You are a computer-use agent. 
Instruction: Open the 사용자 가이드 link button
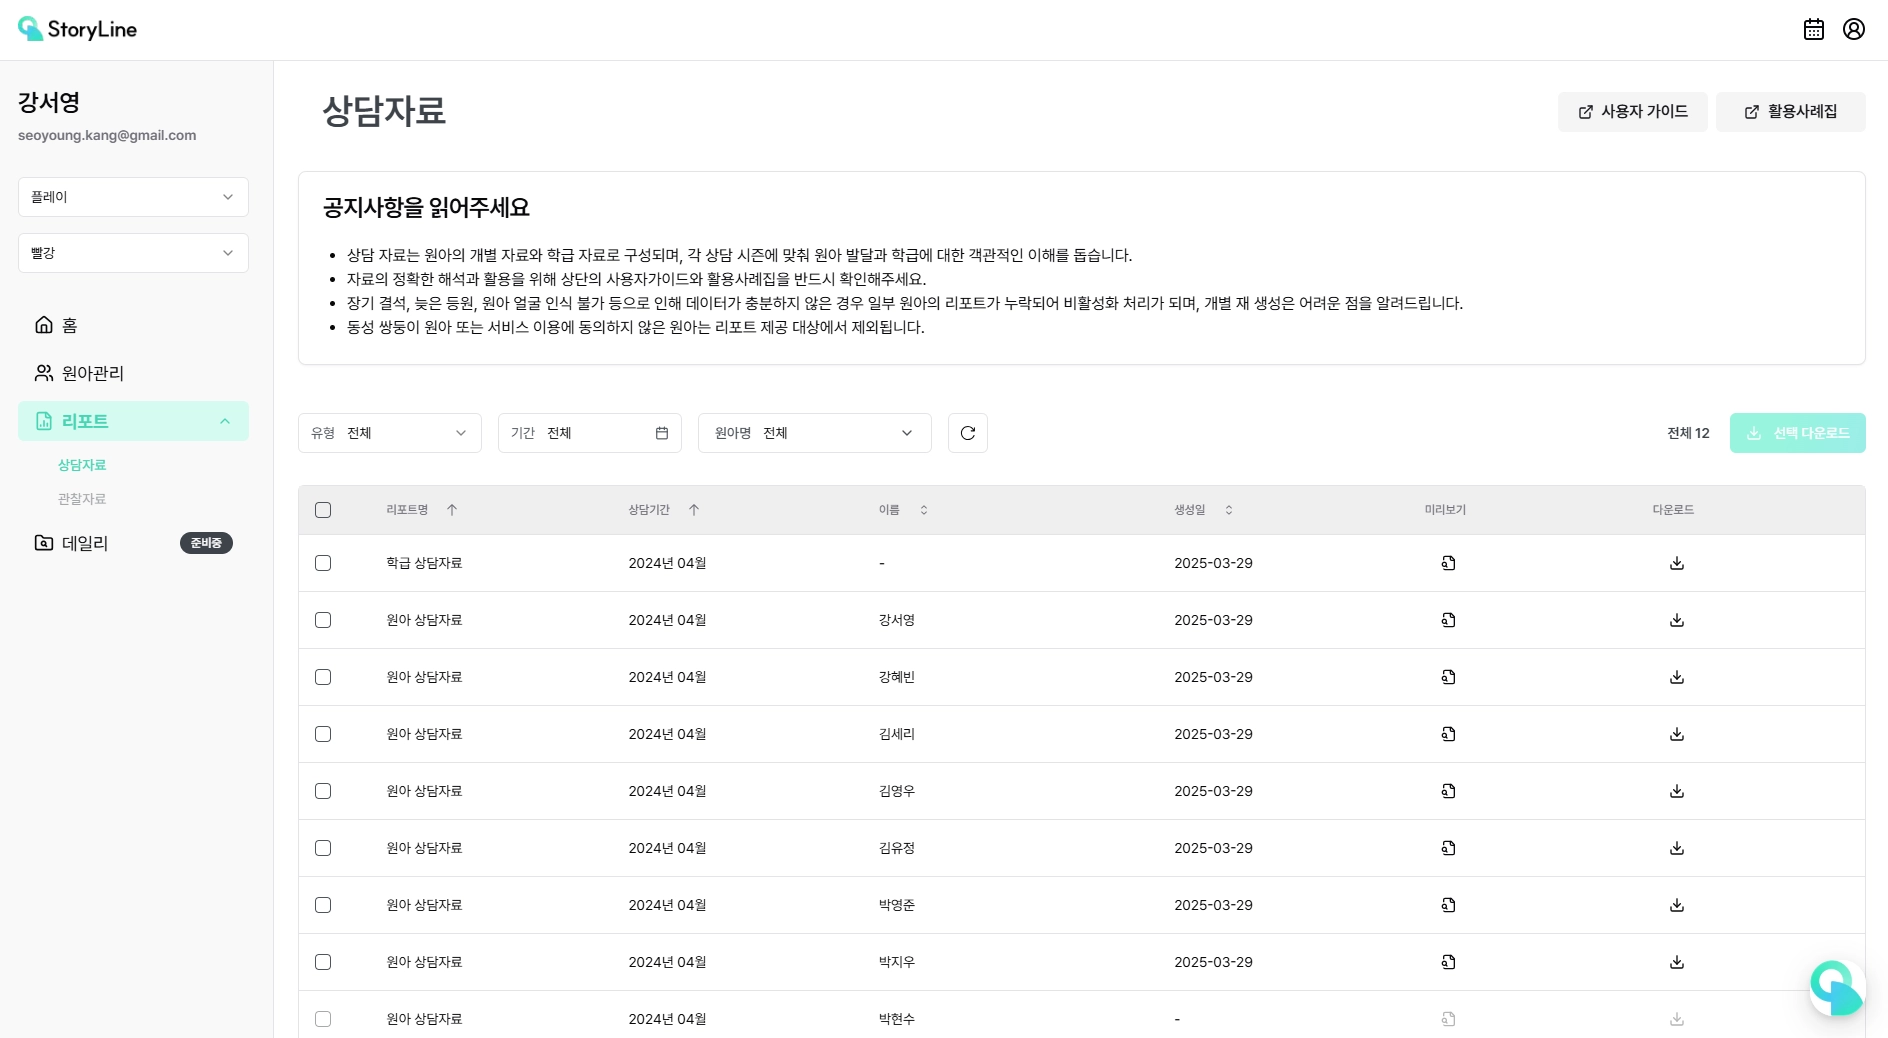coord(1633,112)
